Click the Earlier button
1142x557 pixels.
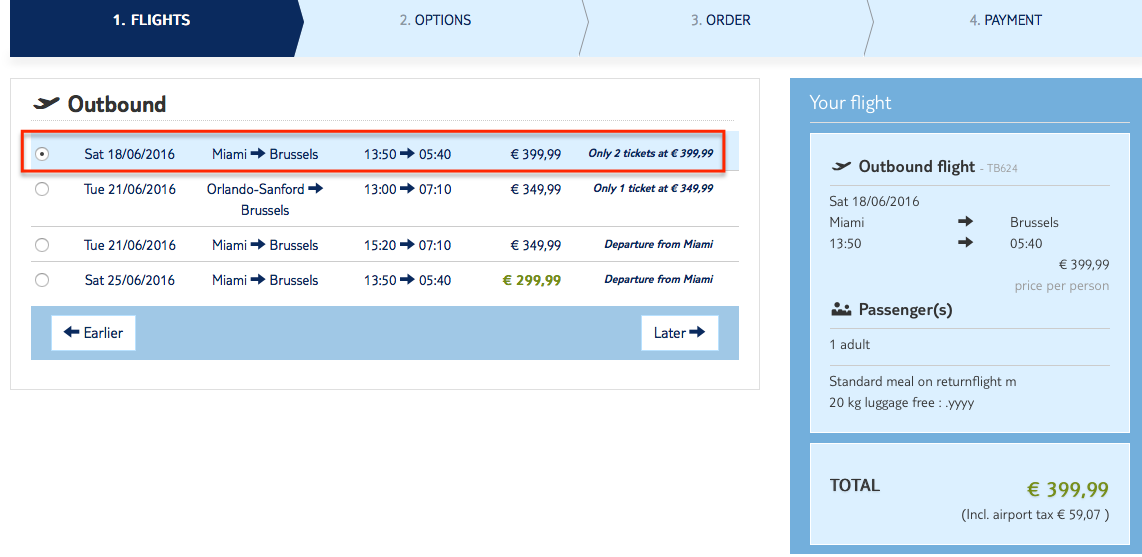[x=93, y=333]
